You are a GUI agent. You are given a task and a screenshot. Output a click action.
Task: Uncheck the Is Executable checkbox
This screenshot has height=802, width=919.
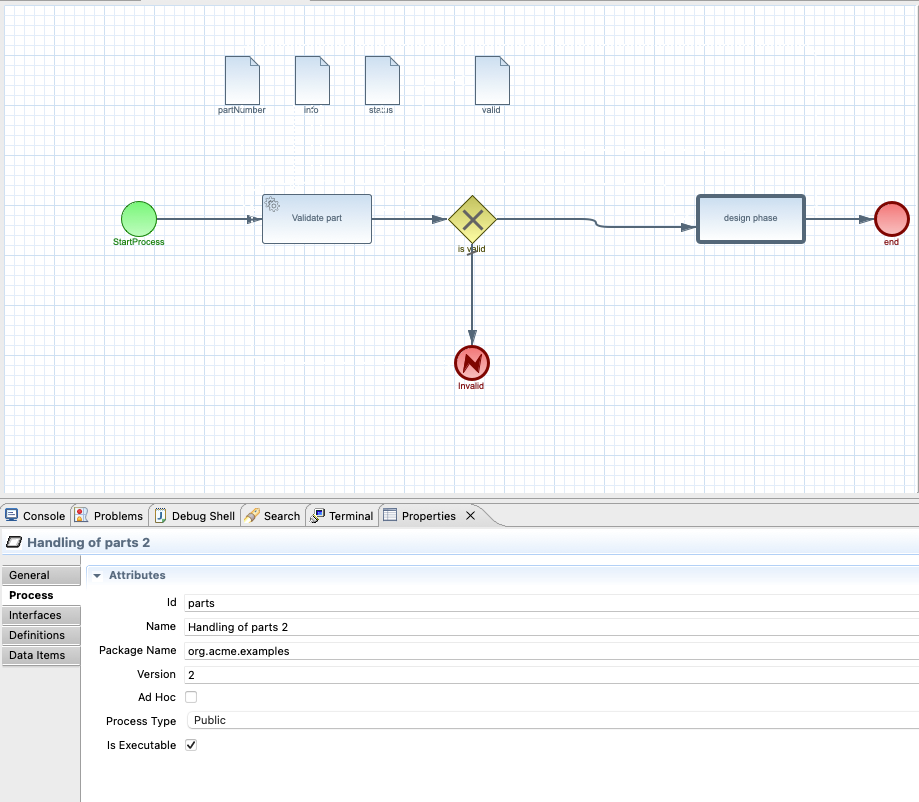point(191,745)
